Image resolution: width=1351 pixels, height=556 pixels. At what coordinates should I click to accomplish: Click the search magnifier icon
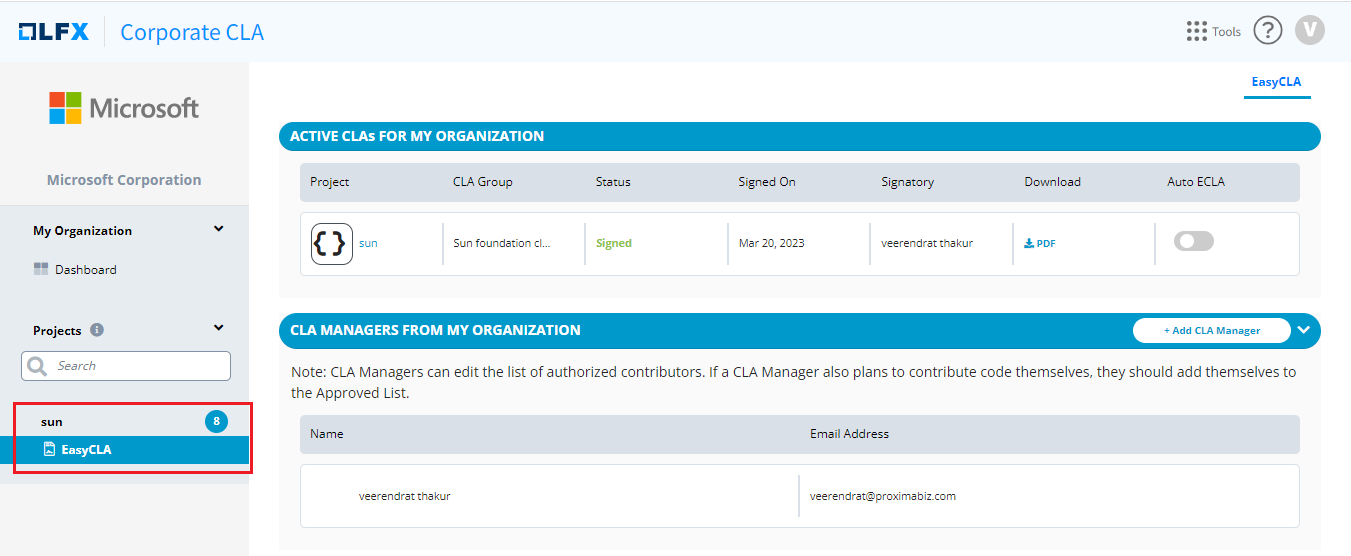coord(38,366)
